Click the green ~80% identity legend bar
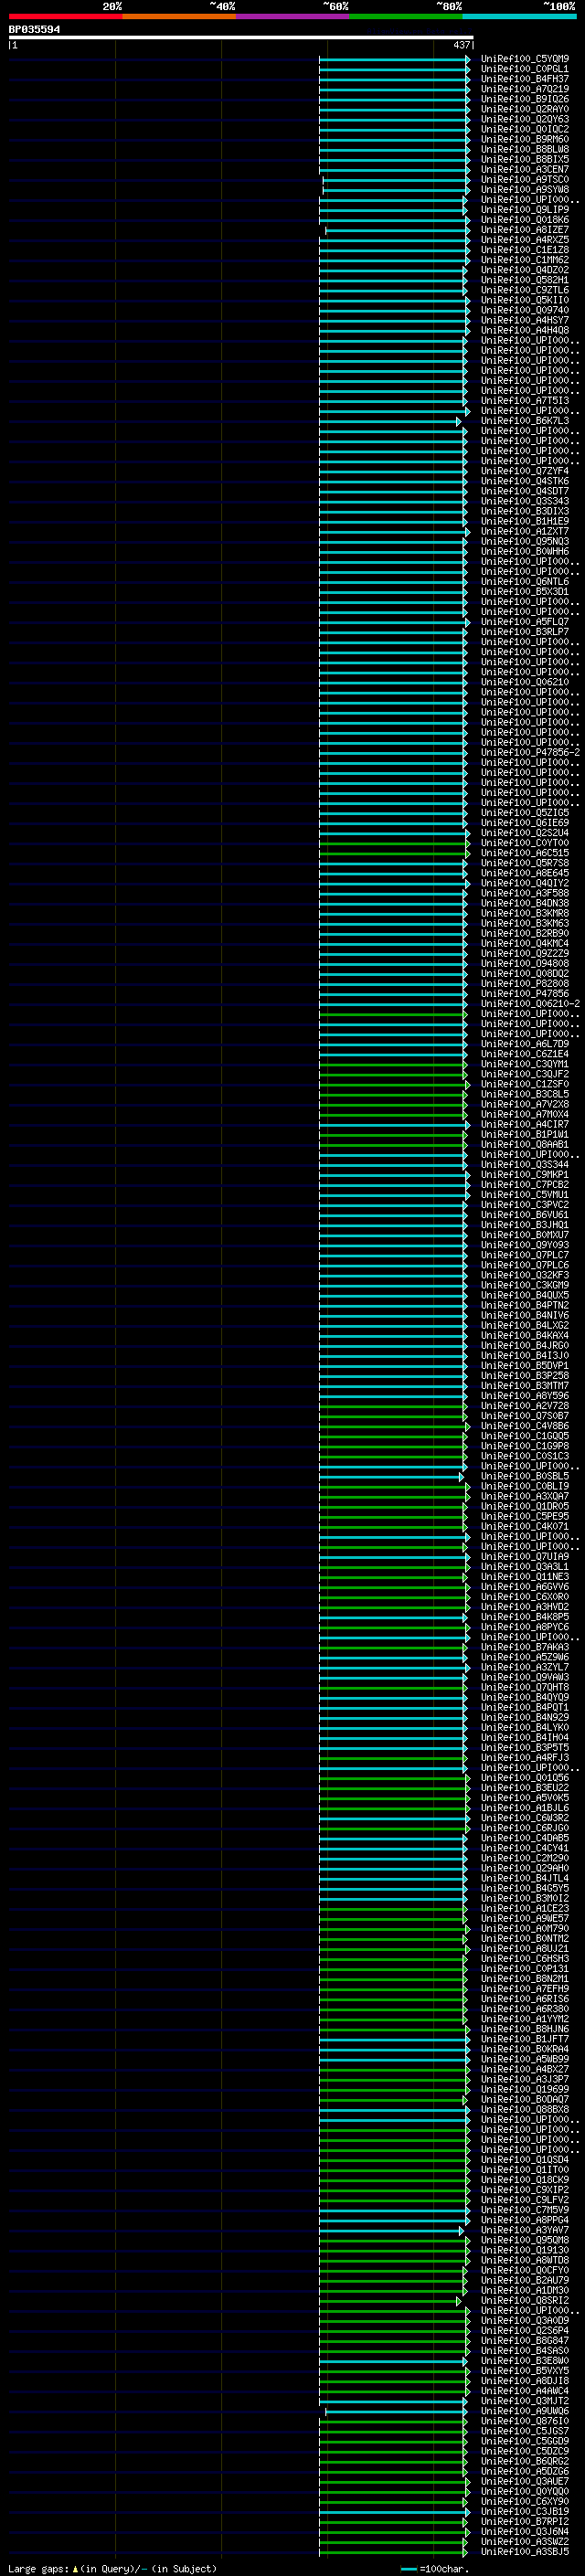Viewport: 585px width, 2576px height. click(406, 16)
